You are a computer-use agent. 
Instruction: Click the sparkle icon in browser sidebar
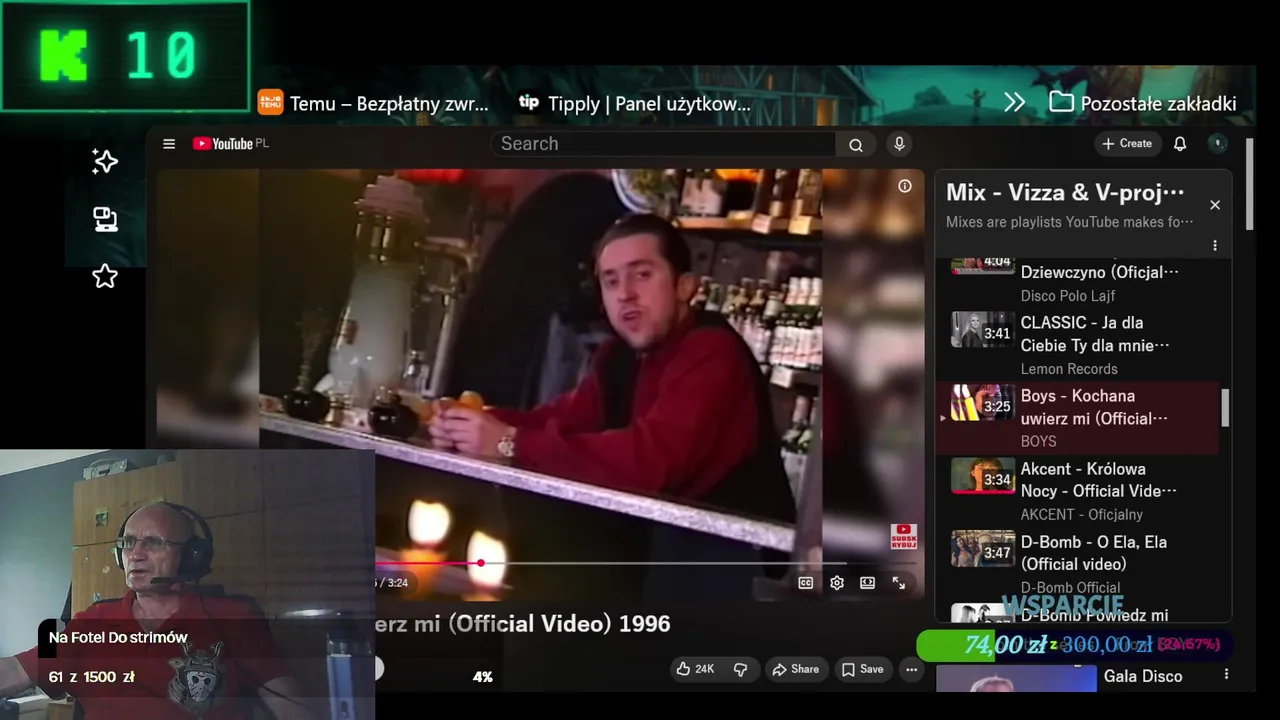[x=105, y=162]
